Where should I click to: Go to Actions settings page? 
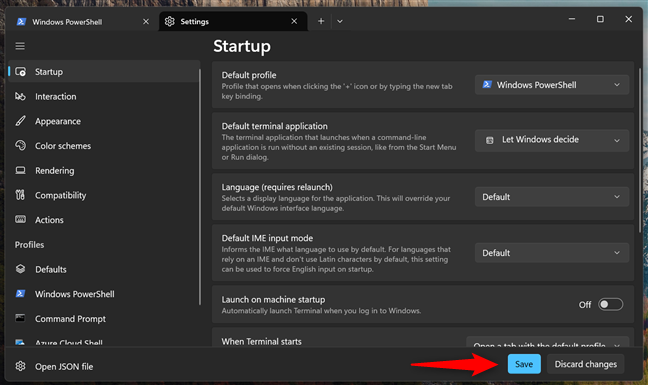click(x=103, y=220)
